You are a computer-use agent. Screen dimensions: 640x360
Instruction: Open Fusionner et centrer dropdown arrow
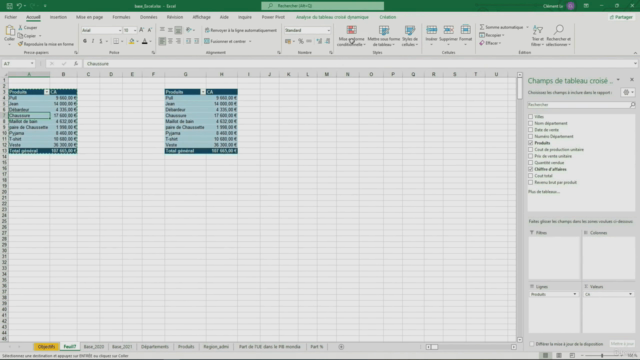click(250, 41)
